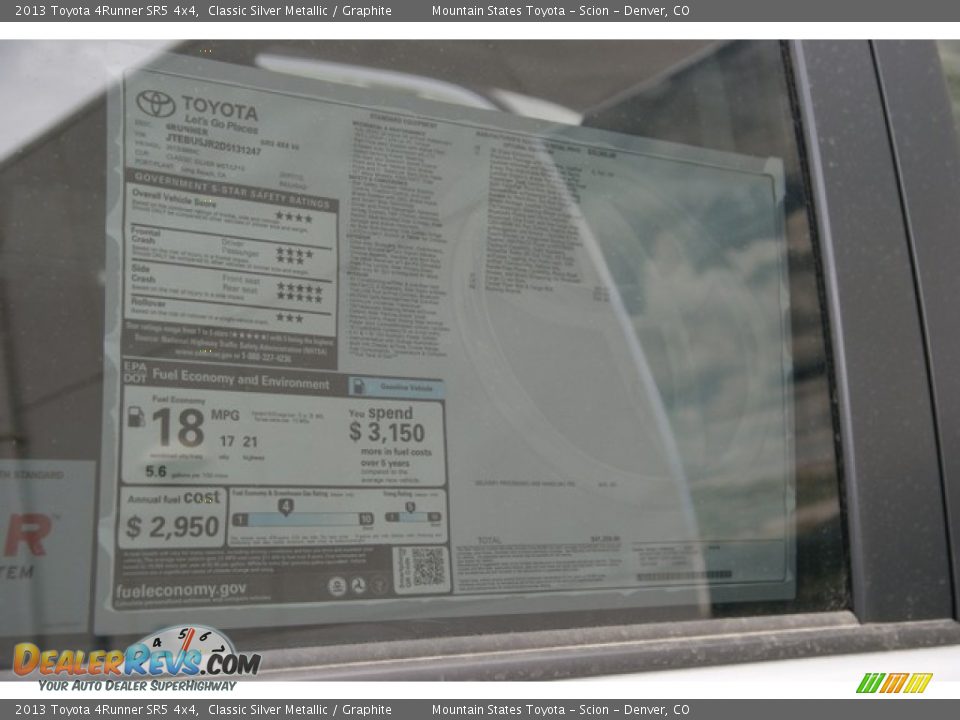This screenshot has height=720, width=960.
Task: Click the VIN "JTEBU5JR2D5131247"
Action: point(213,145)
